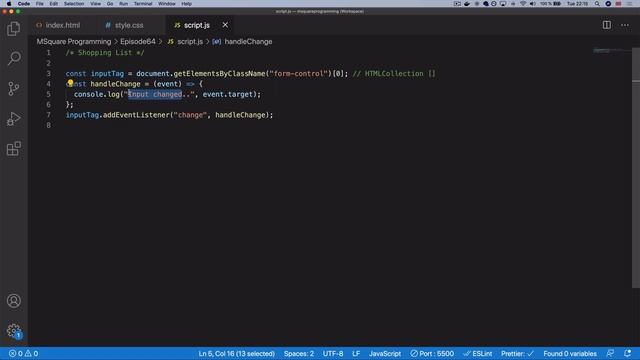
Task: Change indentation via Spaces: 2
Action: point(299,353)
